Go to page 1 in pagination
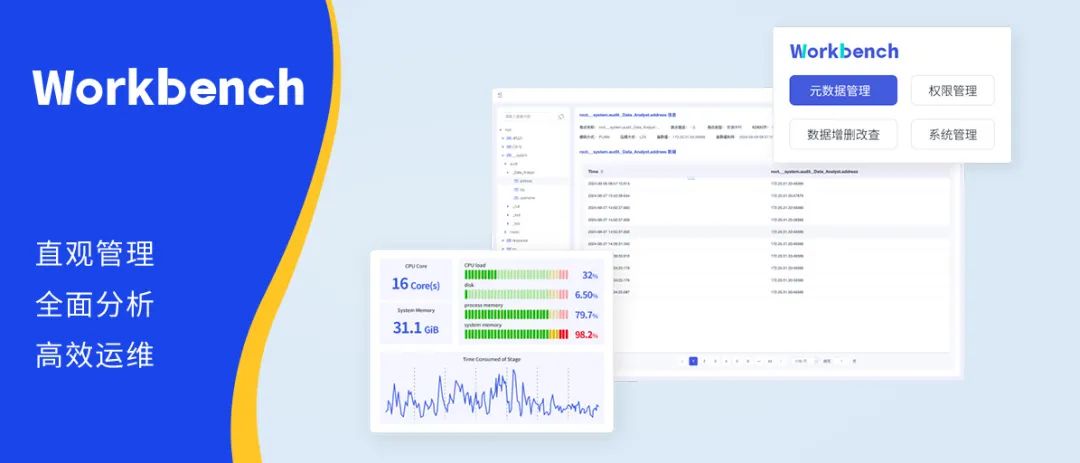The width and height of the screenshot is (1080, 463). pyautogui.click(x=693, y=361)
